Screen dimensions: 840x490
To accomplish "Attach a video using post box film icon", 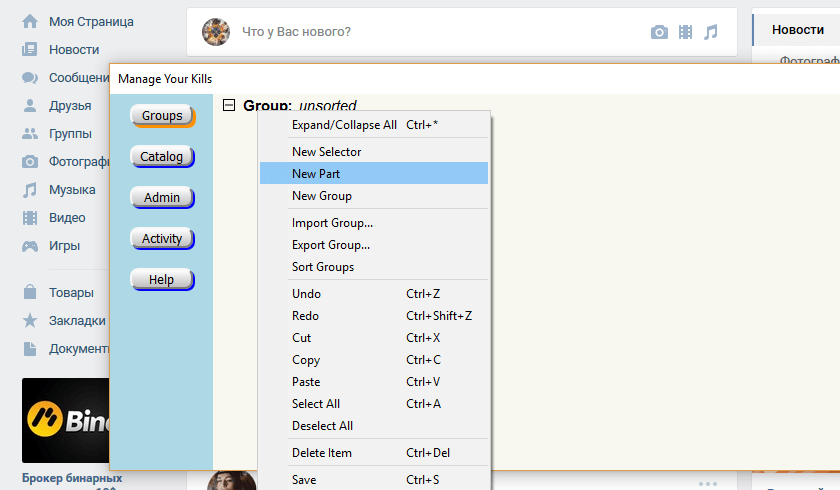I will [x=685, y=32].
